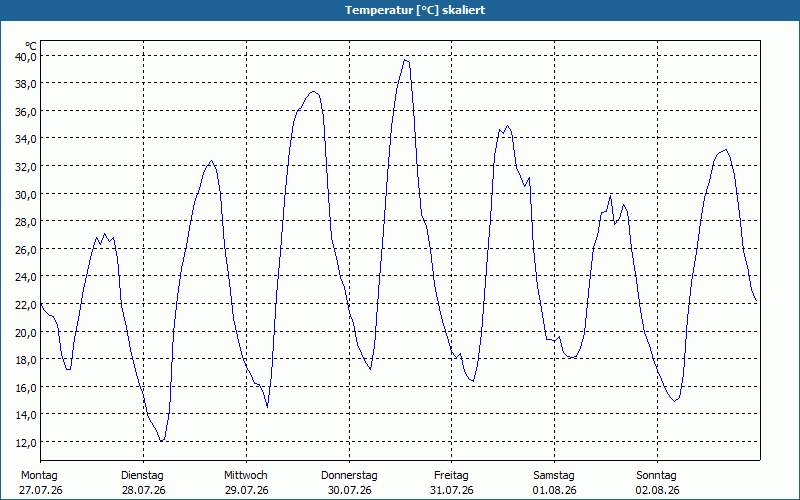800x500 pixels.
Task: Click the 18,0 axis value
Action: (x=26, y=360)
